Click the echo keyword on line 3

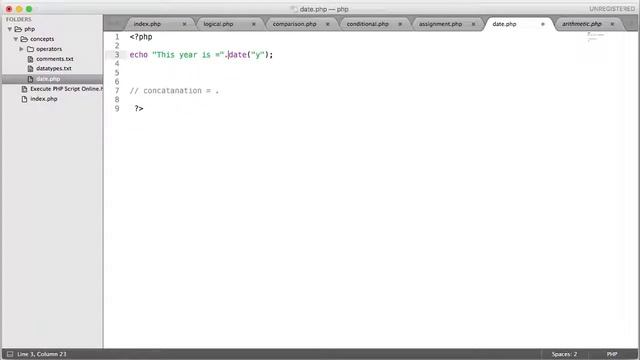coord(139,55)
